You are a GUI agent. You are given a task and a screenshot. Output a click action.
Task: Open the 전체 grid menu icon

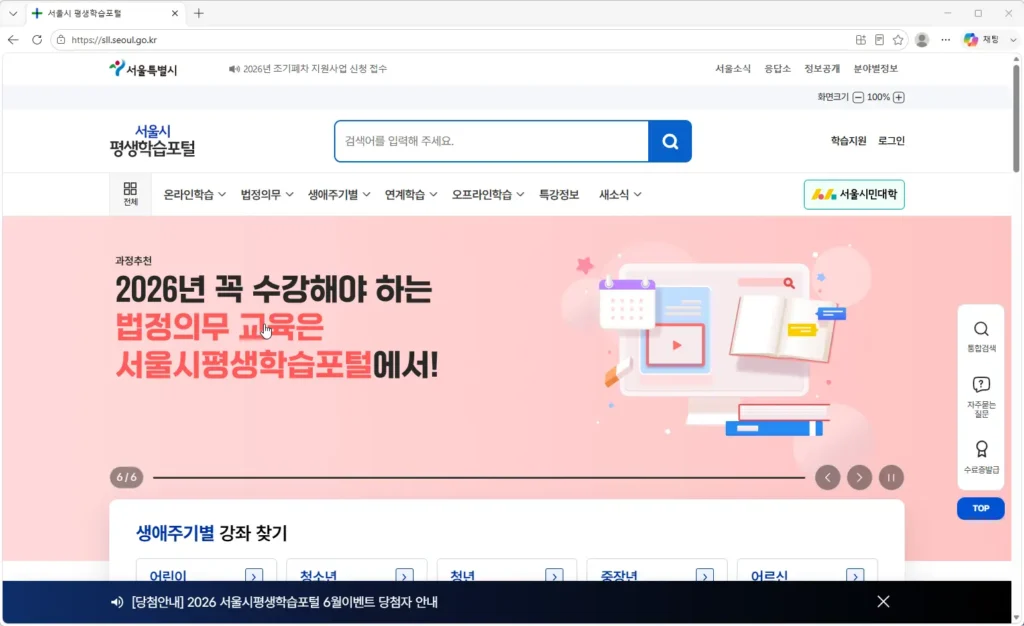[131, 194]
